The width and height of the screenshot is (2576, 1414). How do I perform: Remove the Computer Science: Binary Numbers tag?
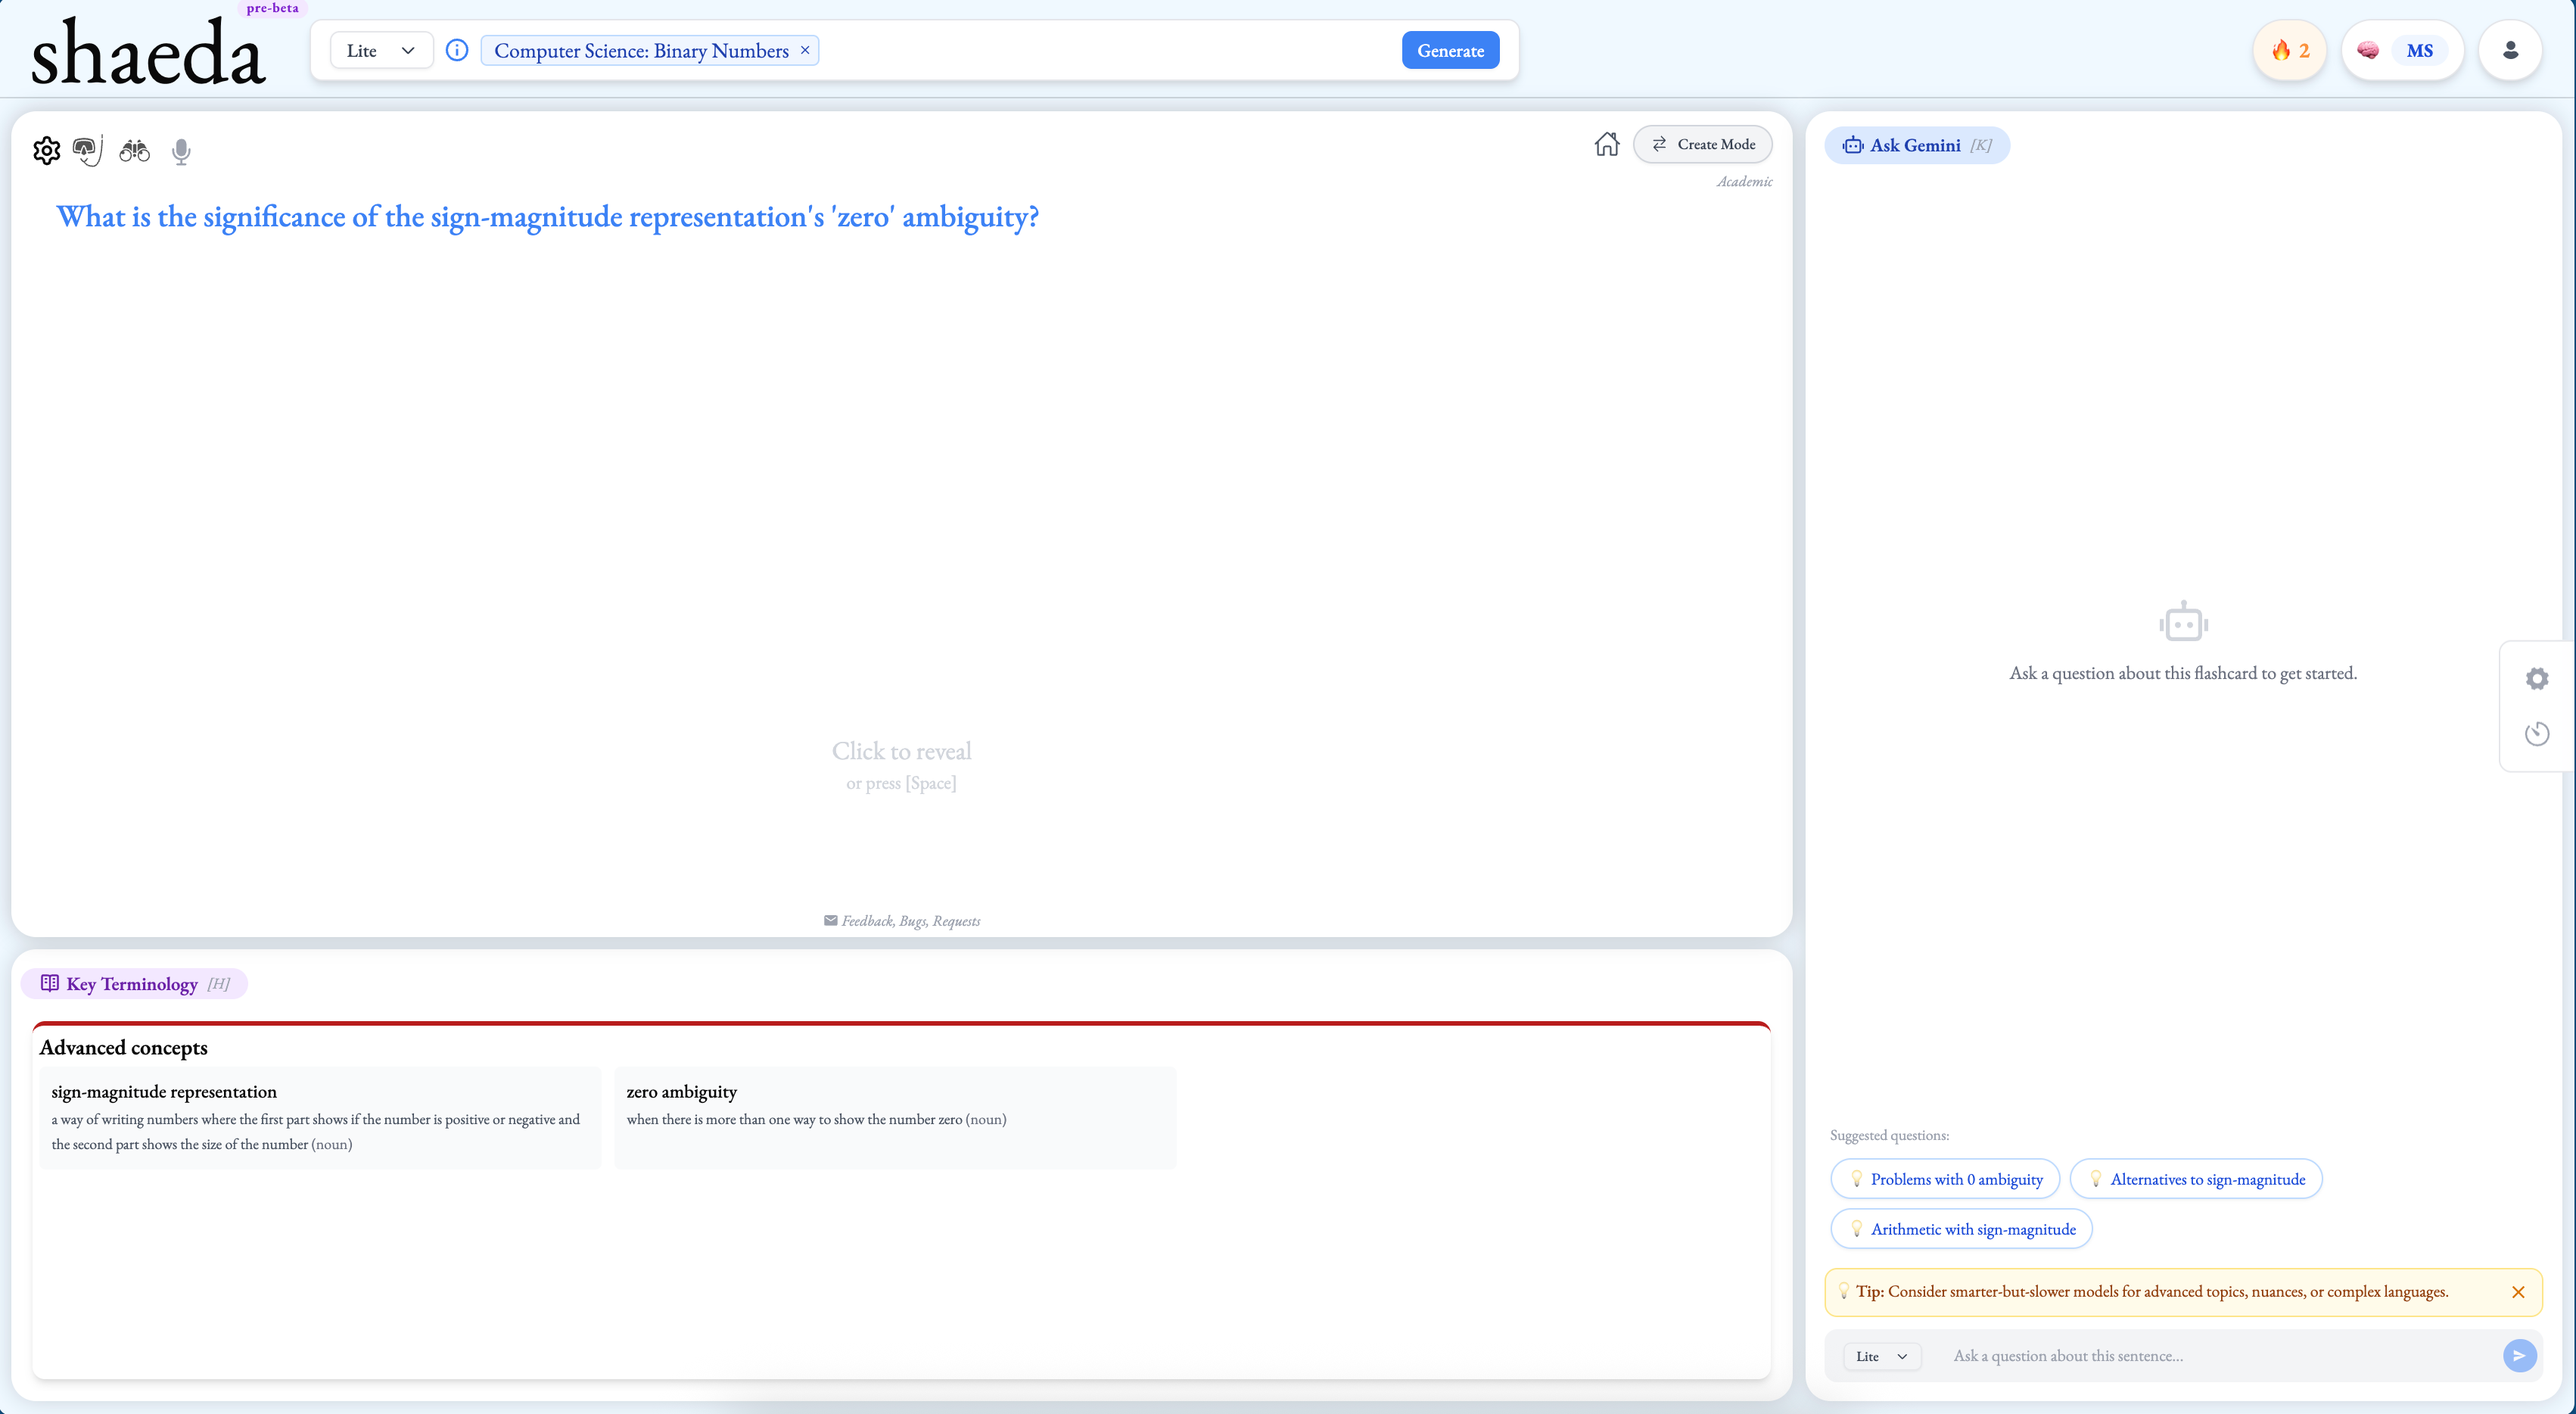tap(805, 50)
